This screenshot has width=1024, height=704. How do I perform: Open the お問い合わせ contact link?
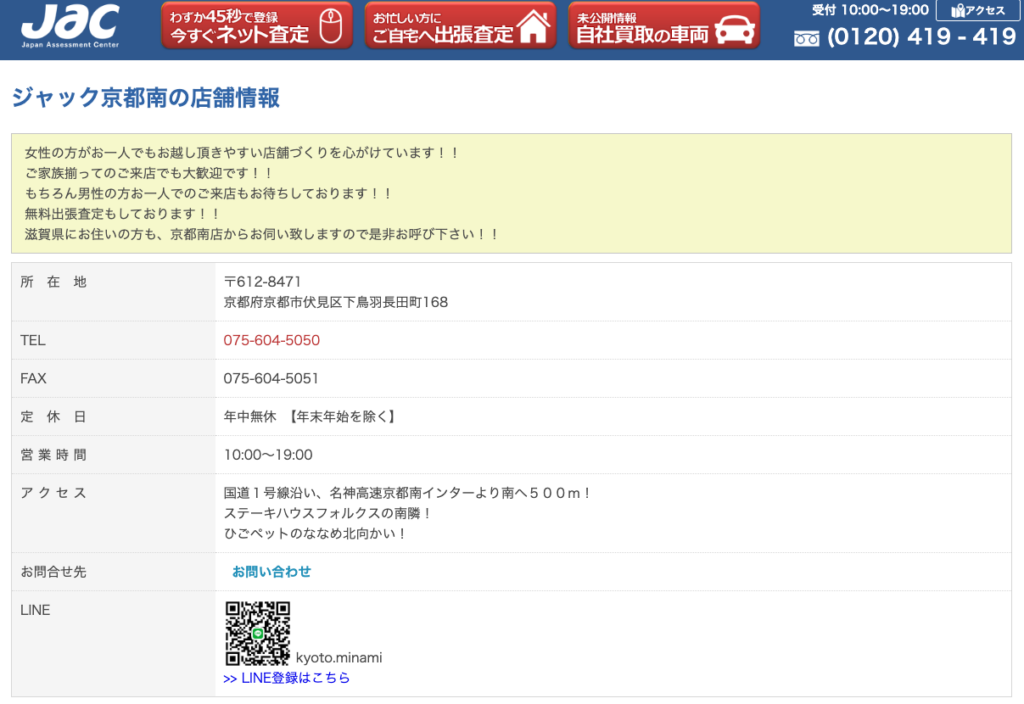[271, 572]
